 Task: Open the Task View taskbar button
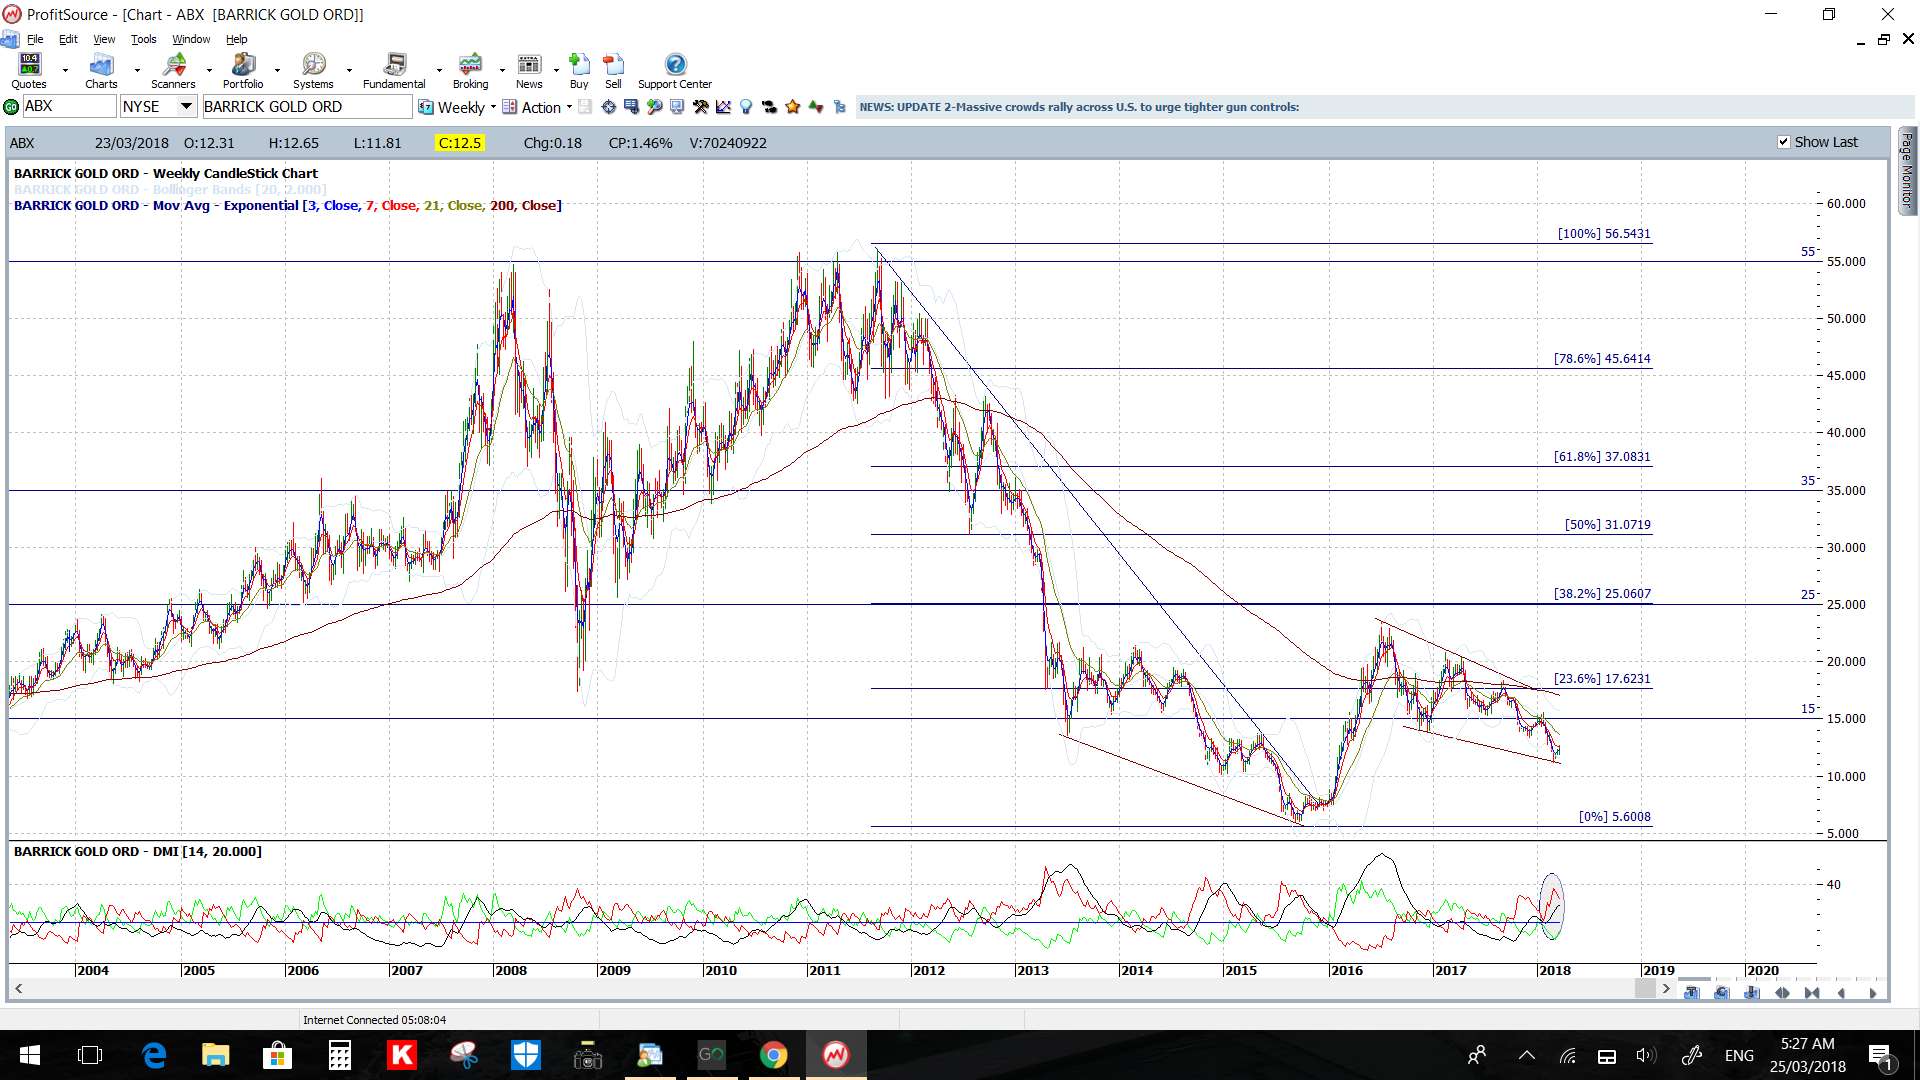tap(91, 1055)
